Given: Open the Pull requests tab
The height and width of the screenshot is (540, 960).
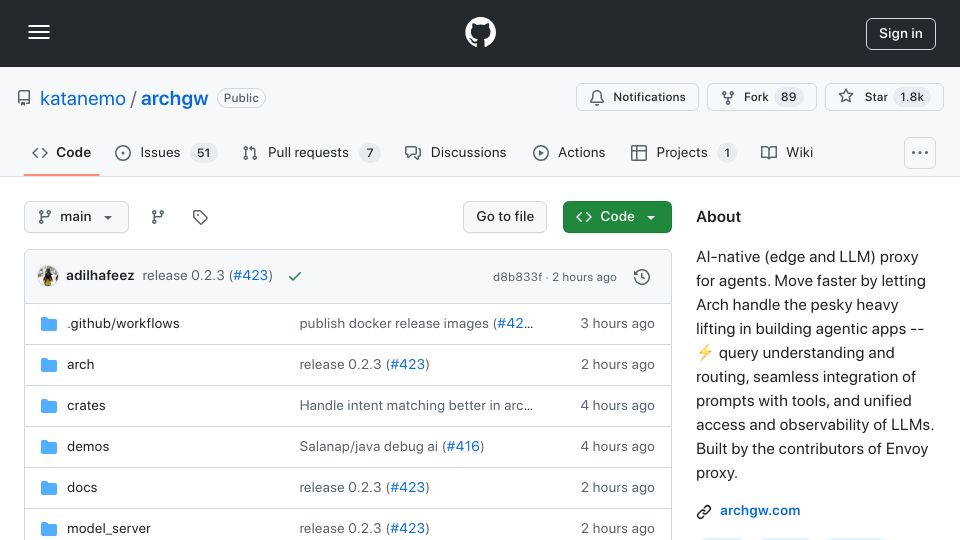Looking at the screenshot, I should point(310,152).
